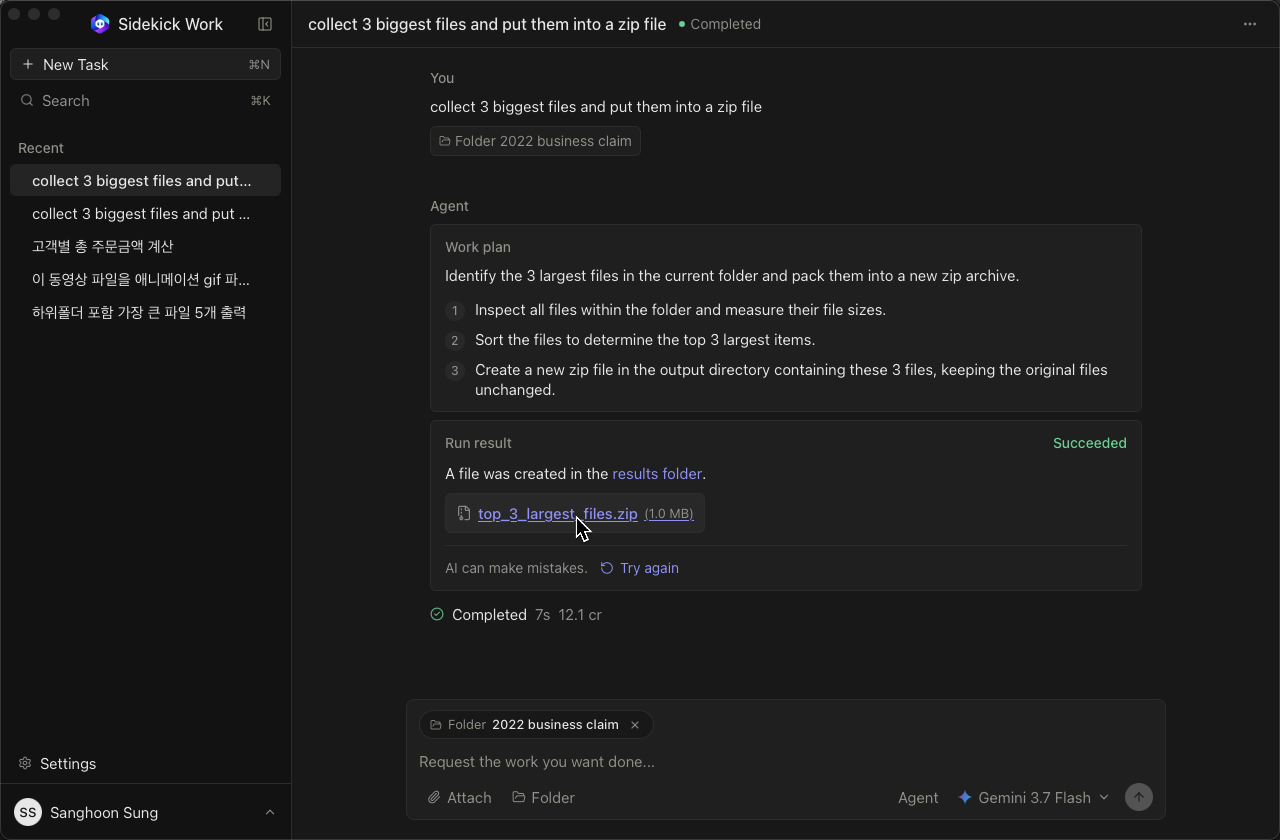Click the '(1.0 MB)' file size text
Image resolution: width=1280 pixels, height=840 pixels.
coord(669,514)
